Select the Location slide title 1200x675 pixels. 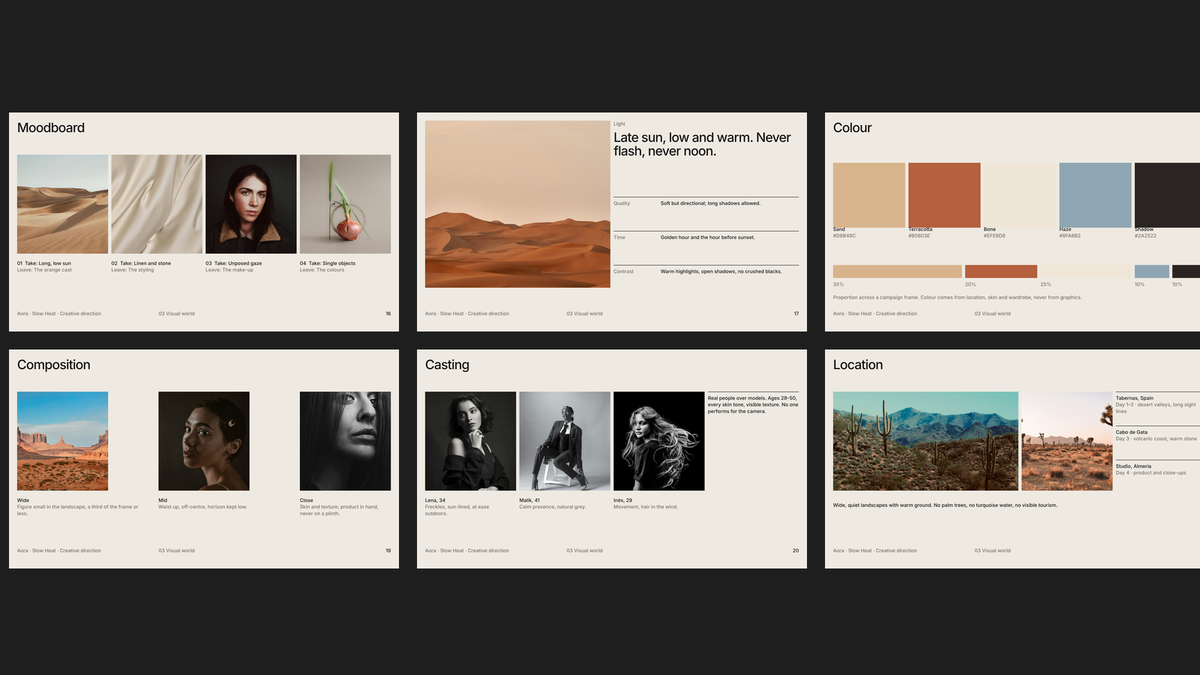[x=858, y=365]
